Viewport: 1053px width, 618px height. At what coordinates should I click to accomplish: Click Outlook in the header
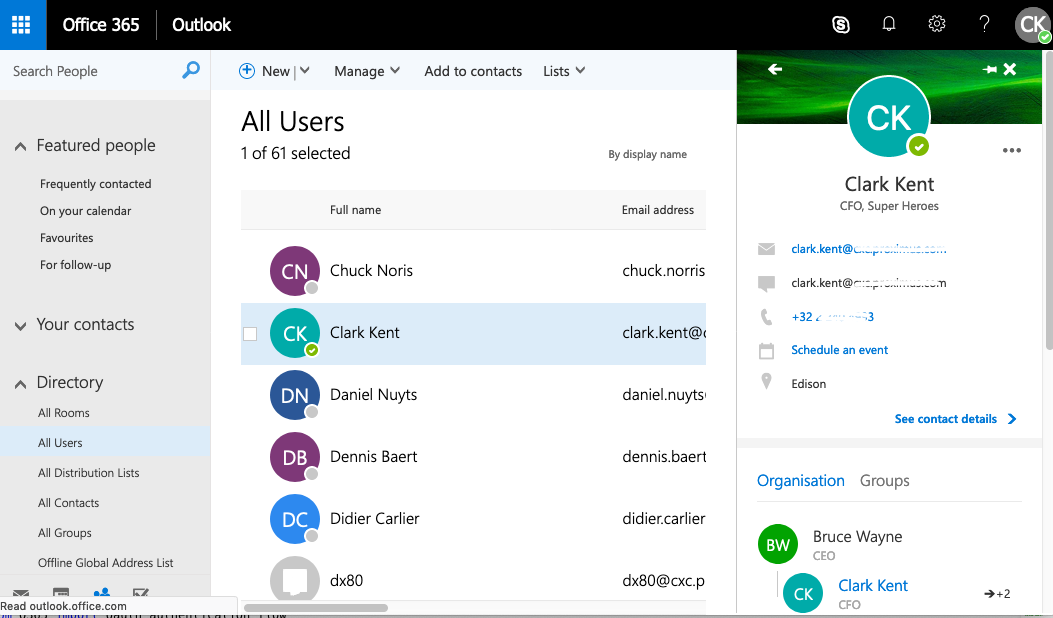coord(201,25)
